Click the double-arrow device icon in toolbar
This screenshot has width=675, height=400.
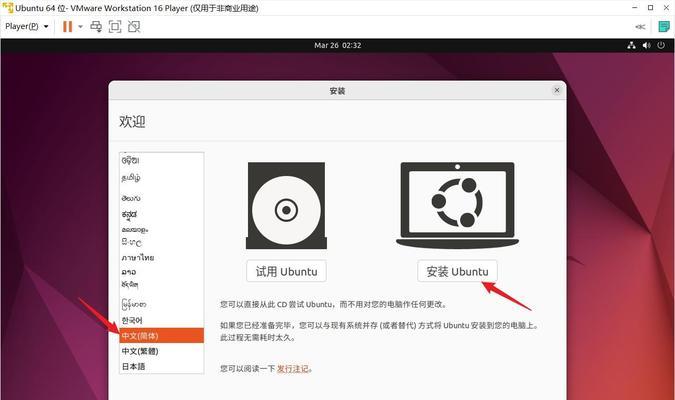click(x=640, y=27)
